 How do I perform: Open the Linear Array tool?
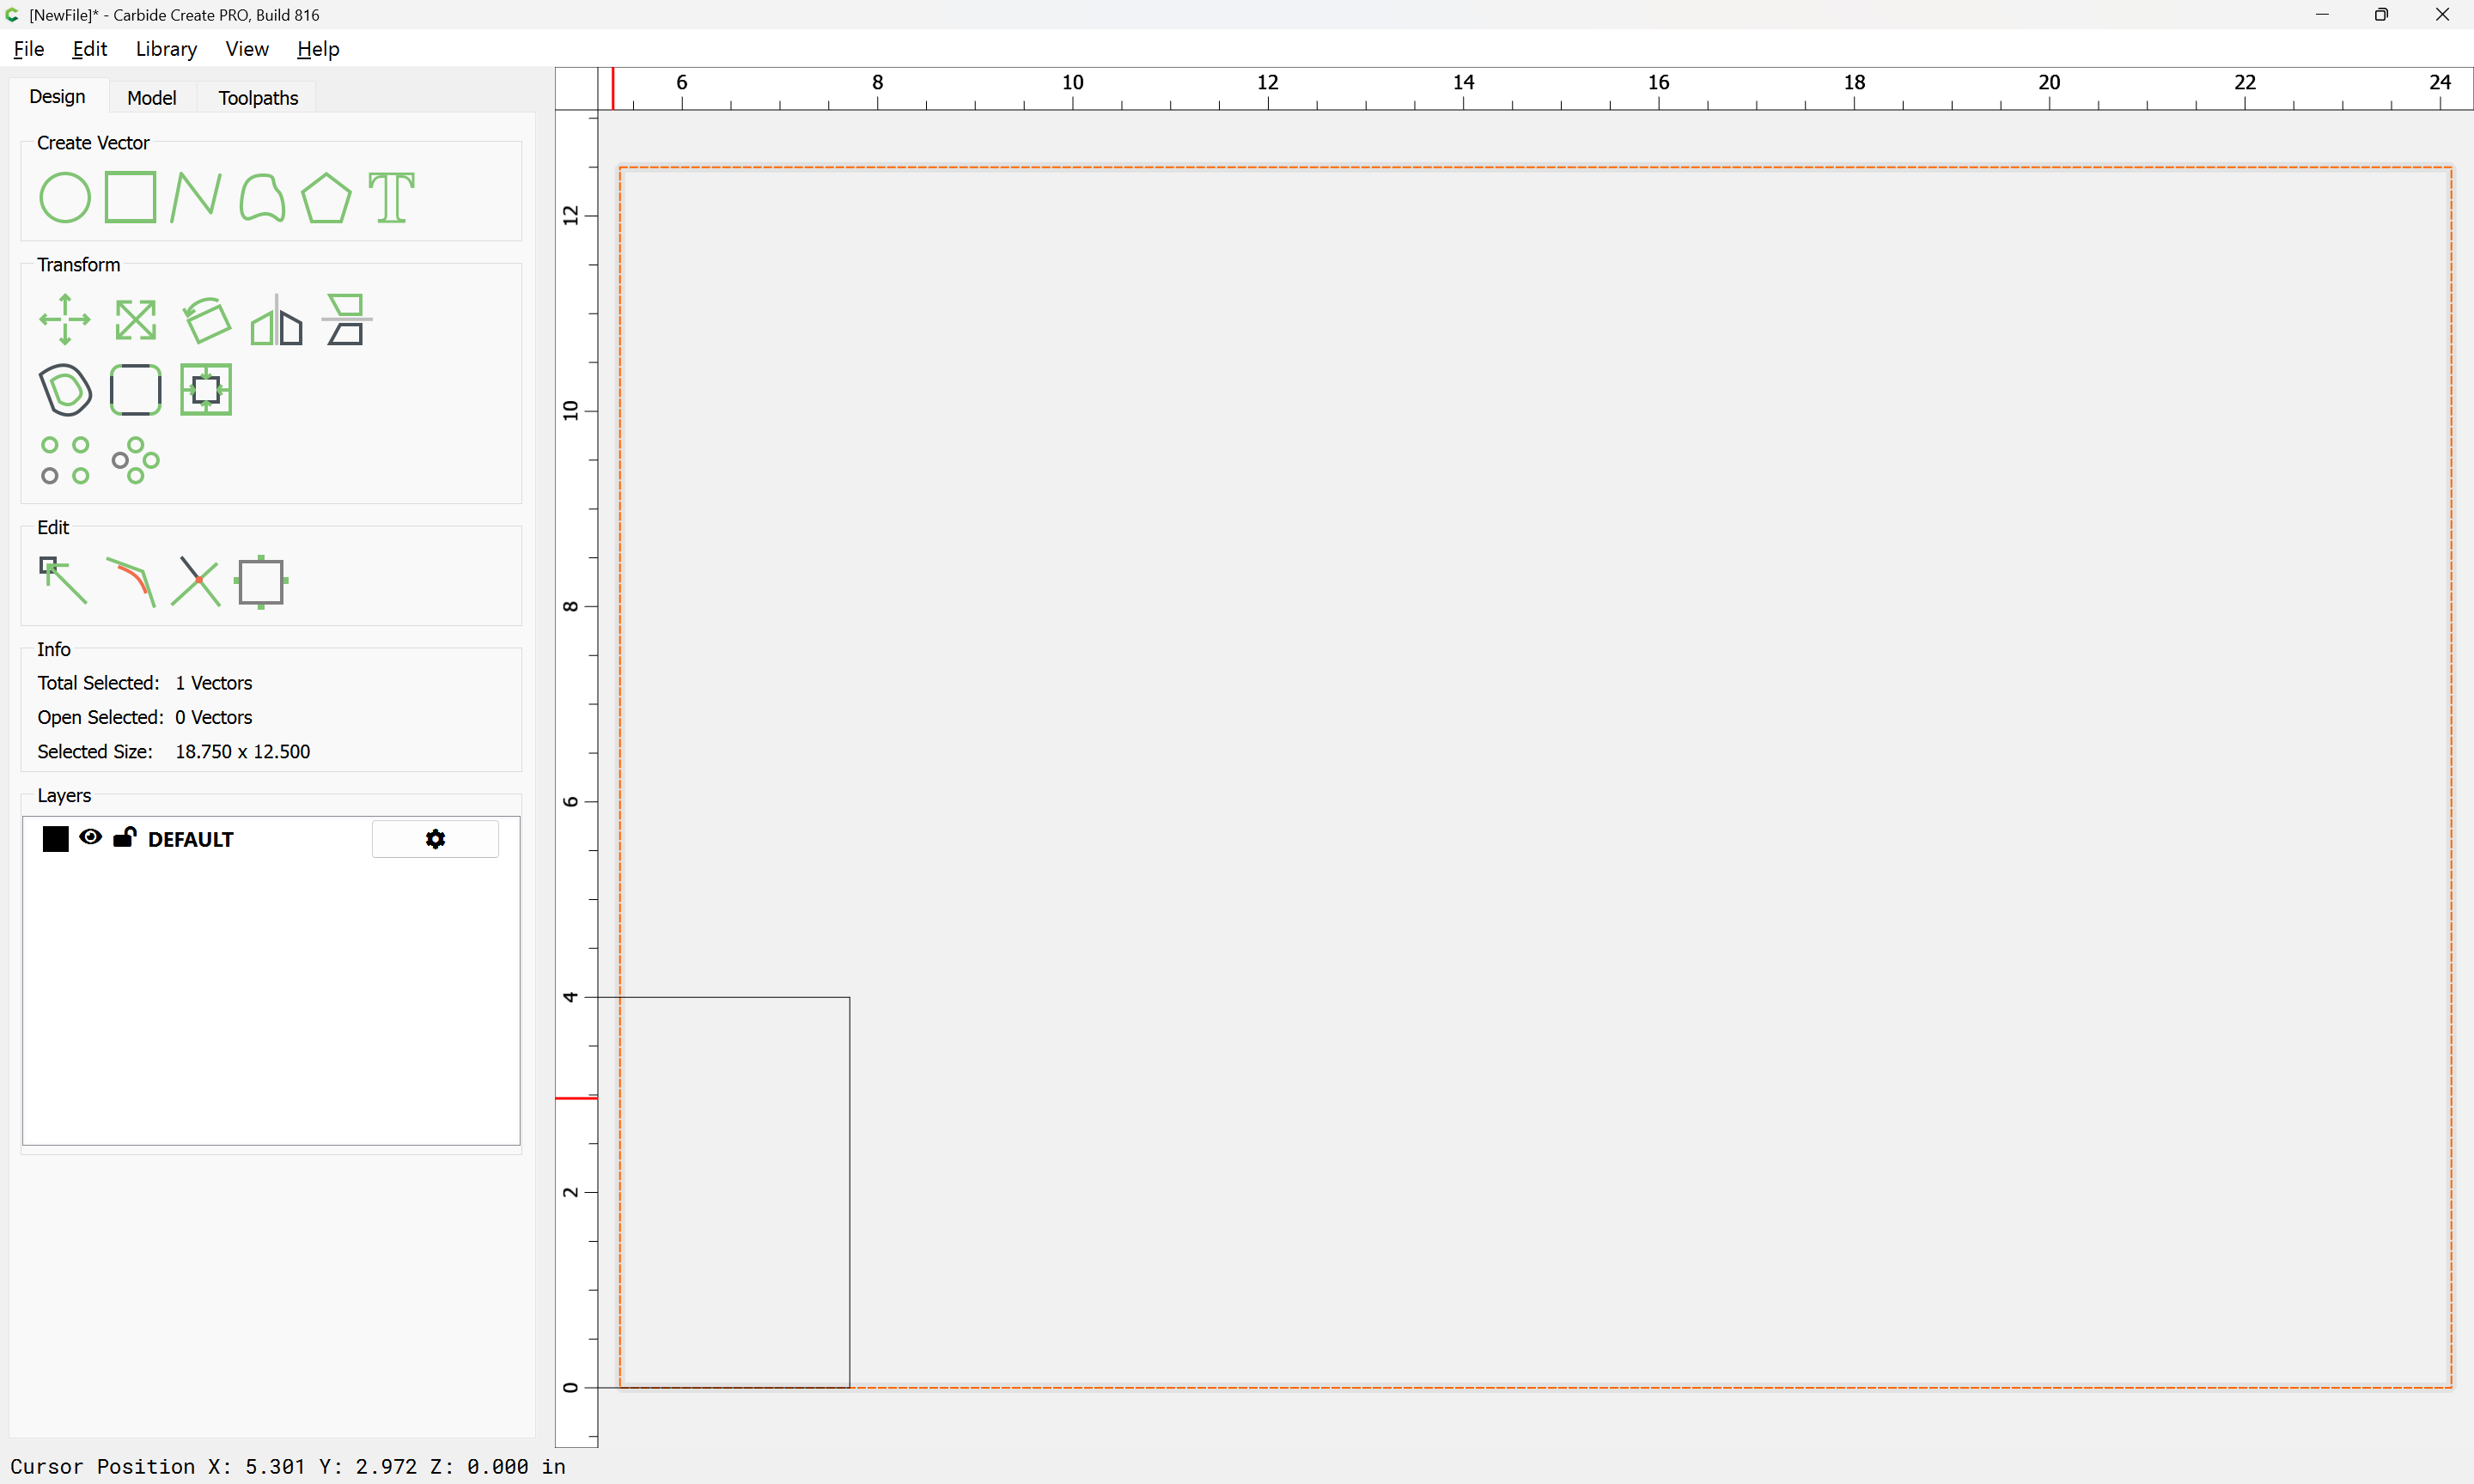pos(65,460)
